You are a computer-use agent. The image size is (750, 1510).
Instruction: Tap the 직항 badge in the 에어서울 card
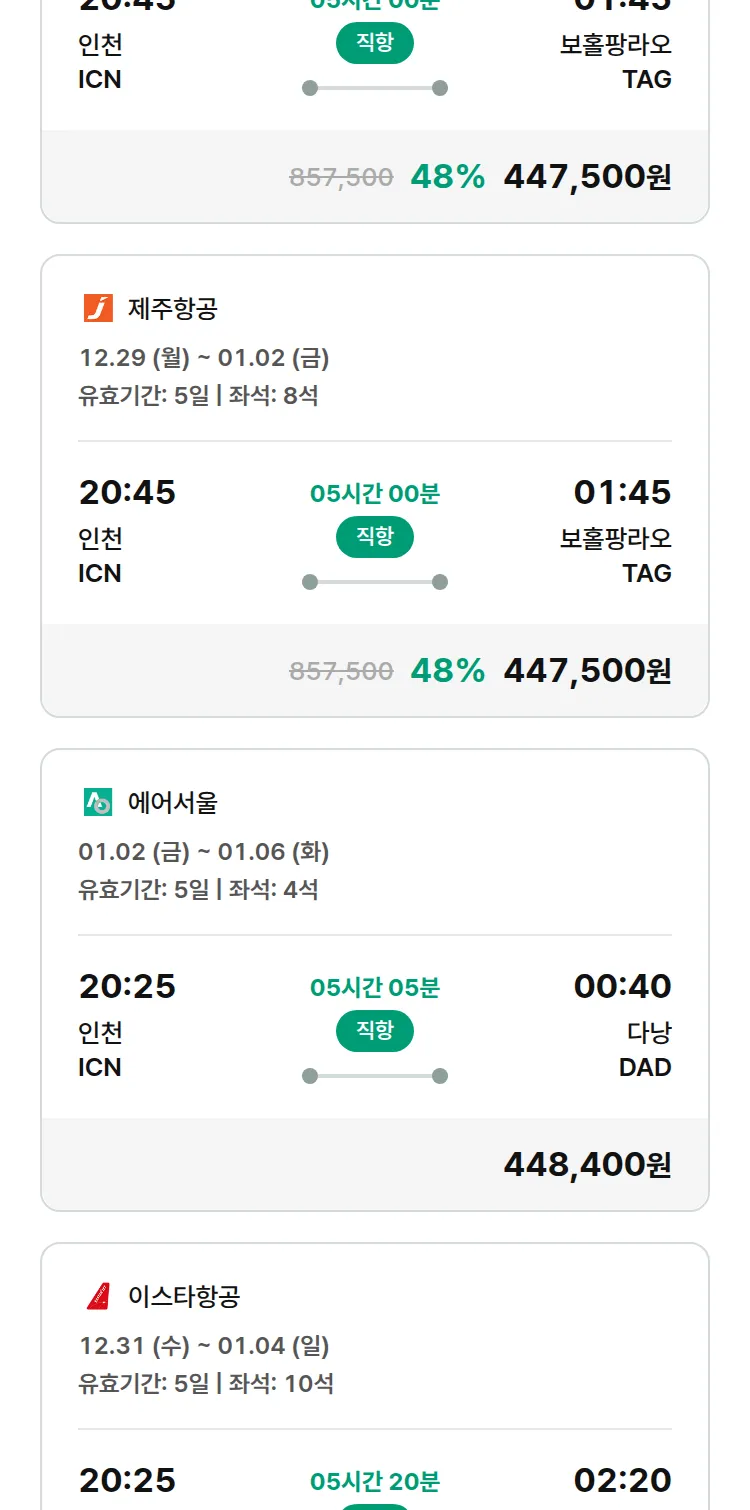(x=375, y=1031)
